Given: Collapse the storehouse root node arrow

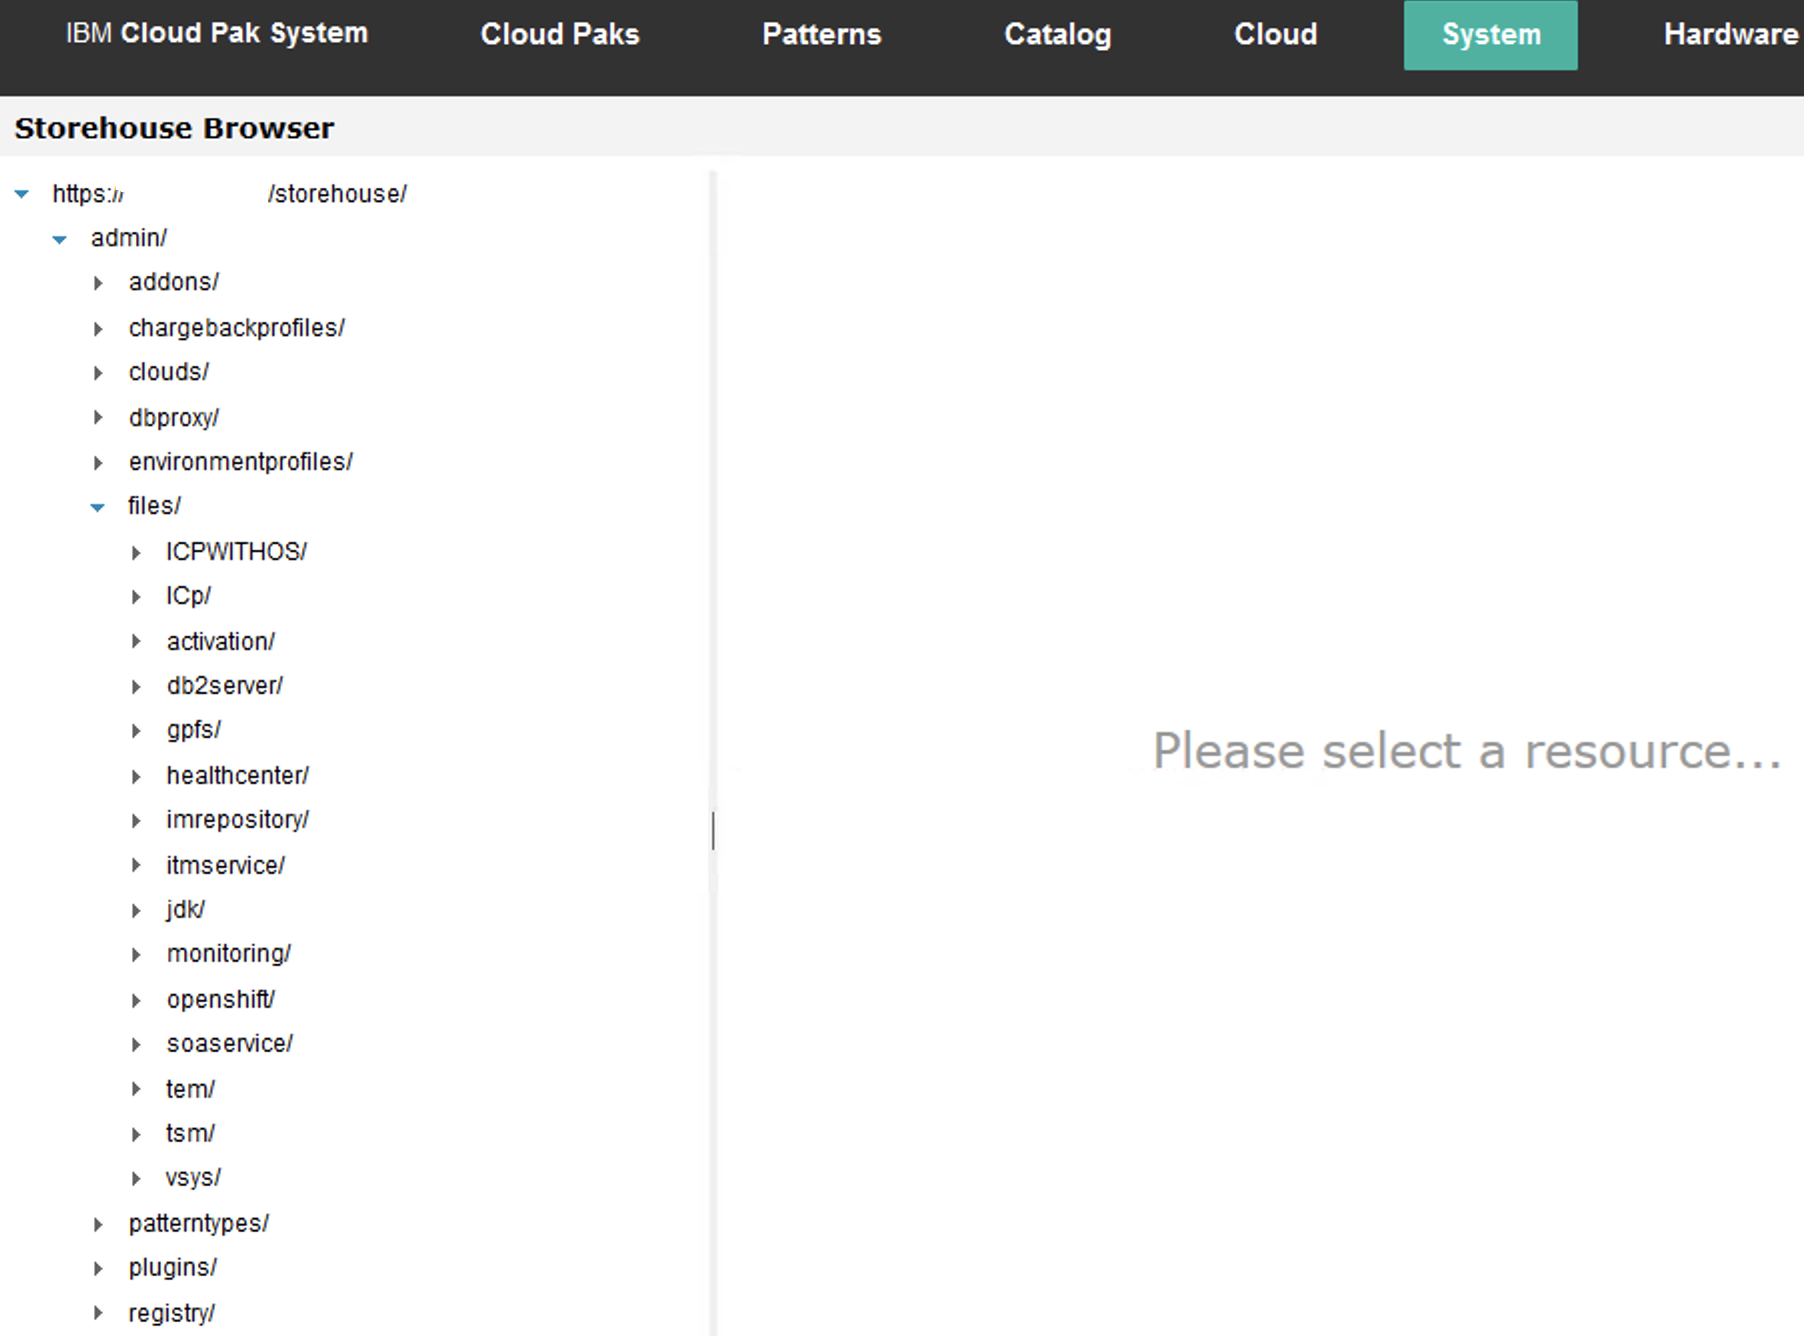Looking at the screenshot, I should pyautogui.click(x=22, y=194).
